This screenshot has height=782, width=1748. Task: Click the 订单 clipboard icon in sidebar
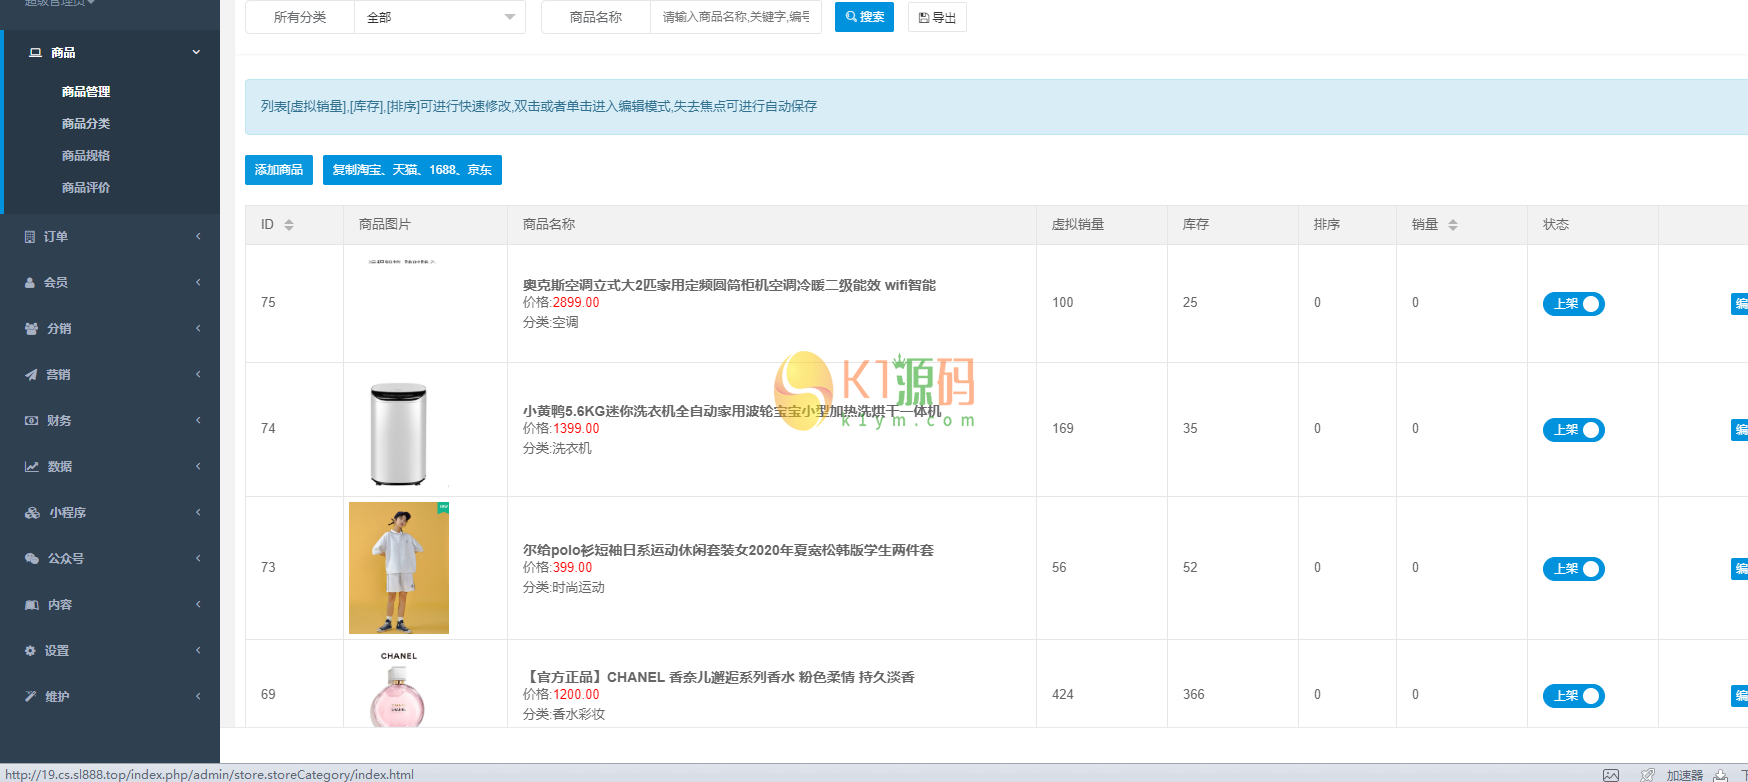coord(30,237)
